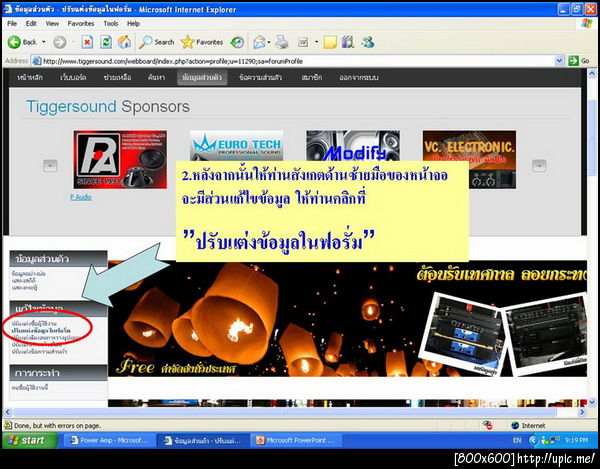Image resolution: width=600 pixels, height=469 pixels.
Task: Open the Edit menu
Action: click(x=31, y=23)
